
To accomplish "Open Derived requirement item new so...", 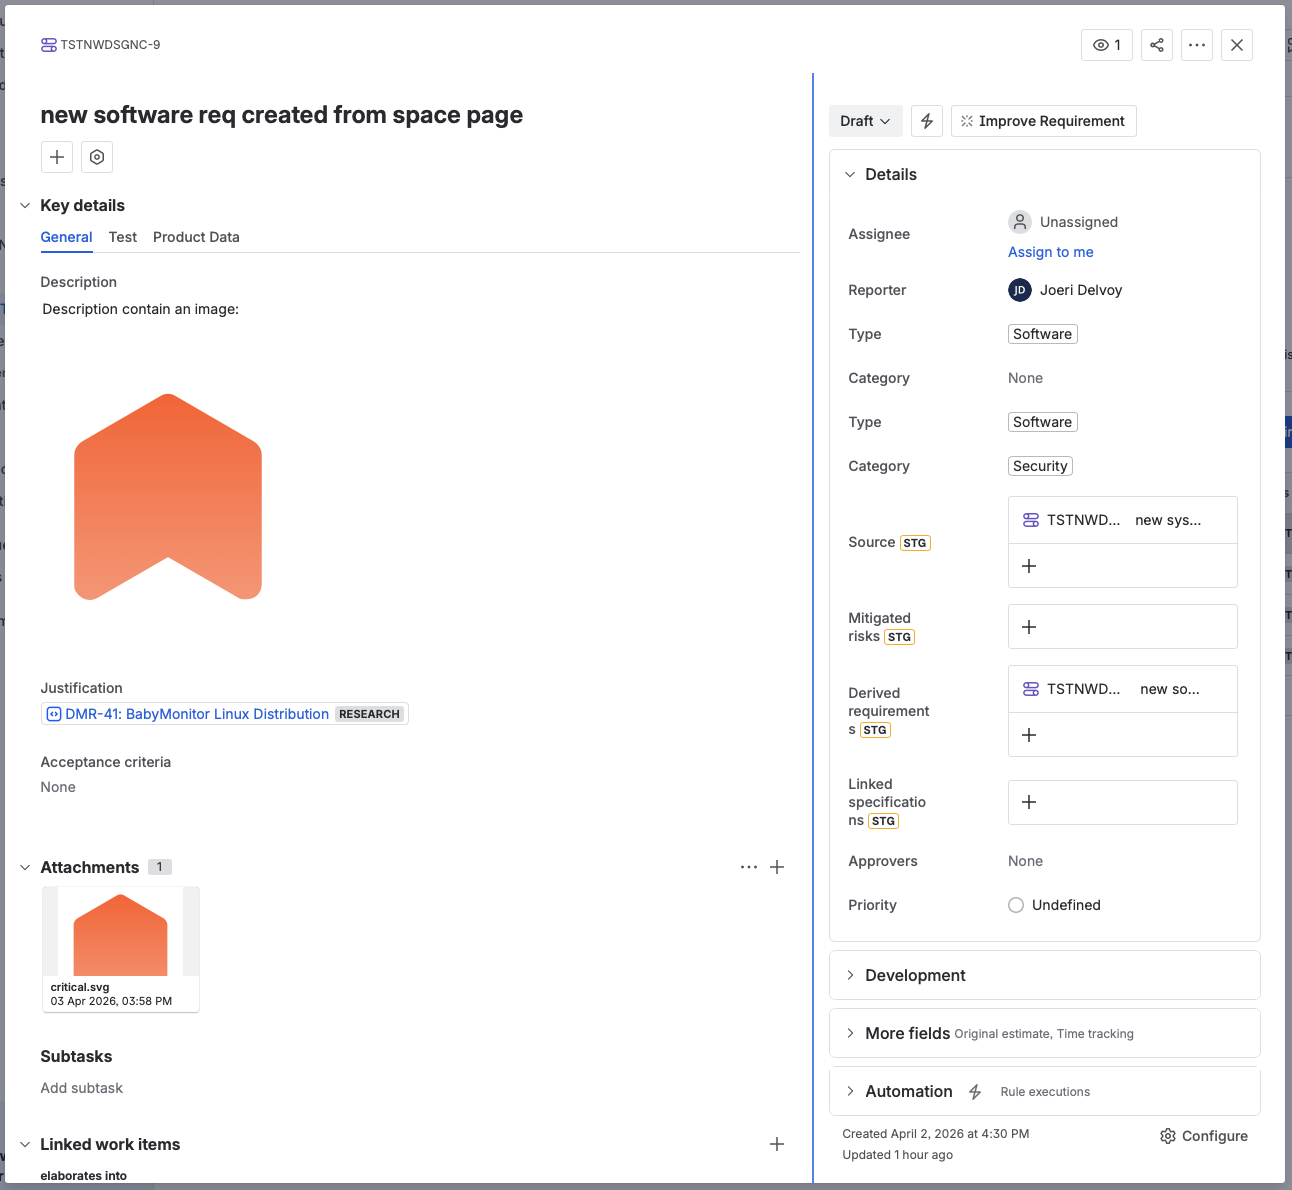I will tap(1123, 689).
